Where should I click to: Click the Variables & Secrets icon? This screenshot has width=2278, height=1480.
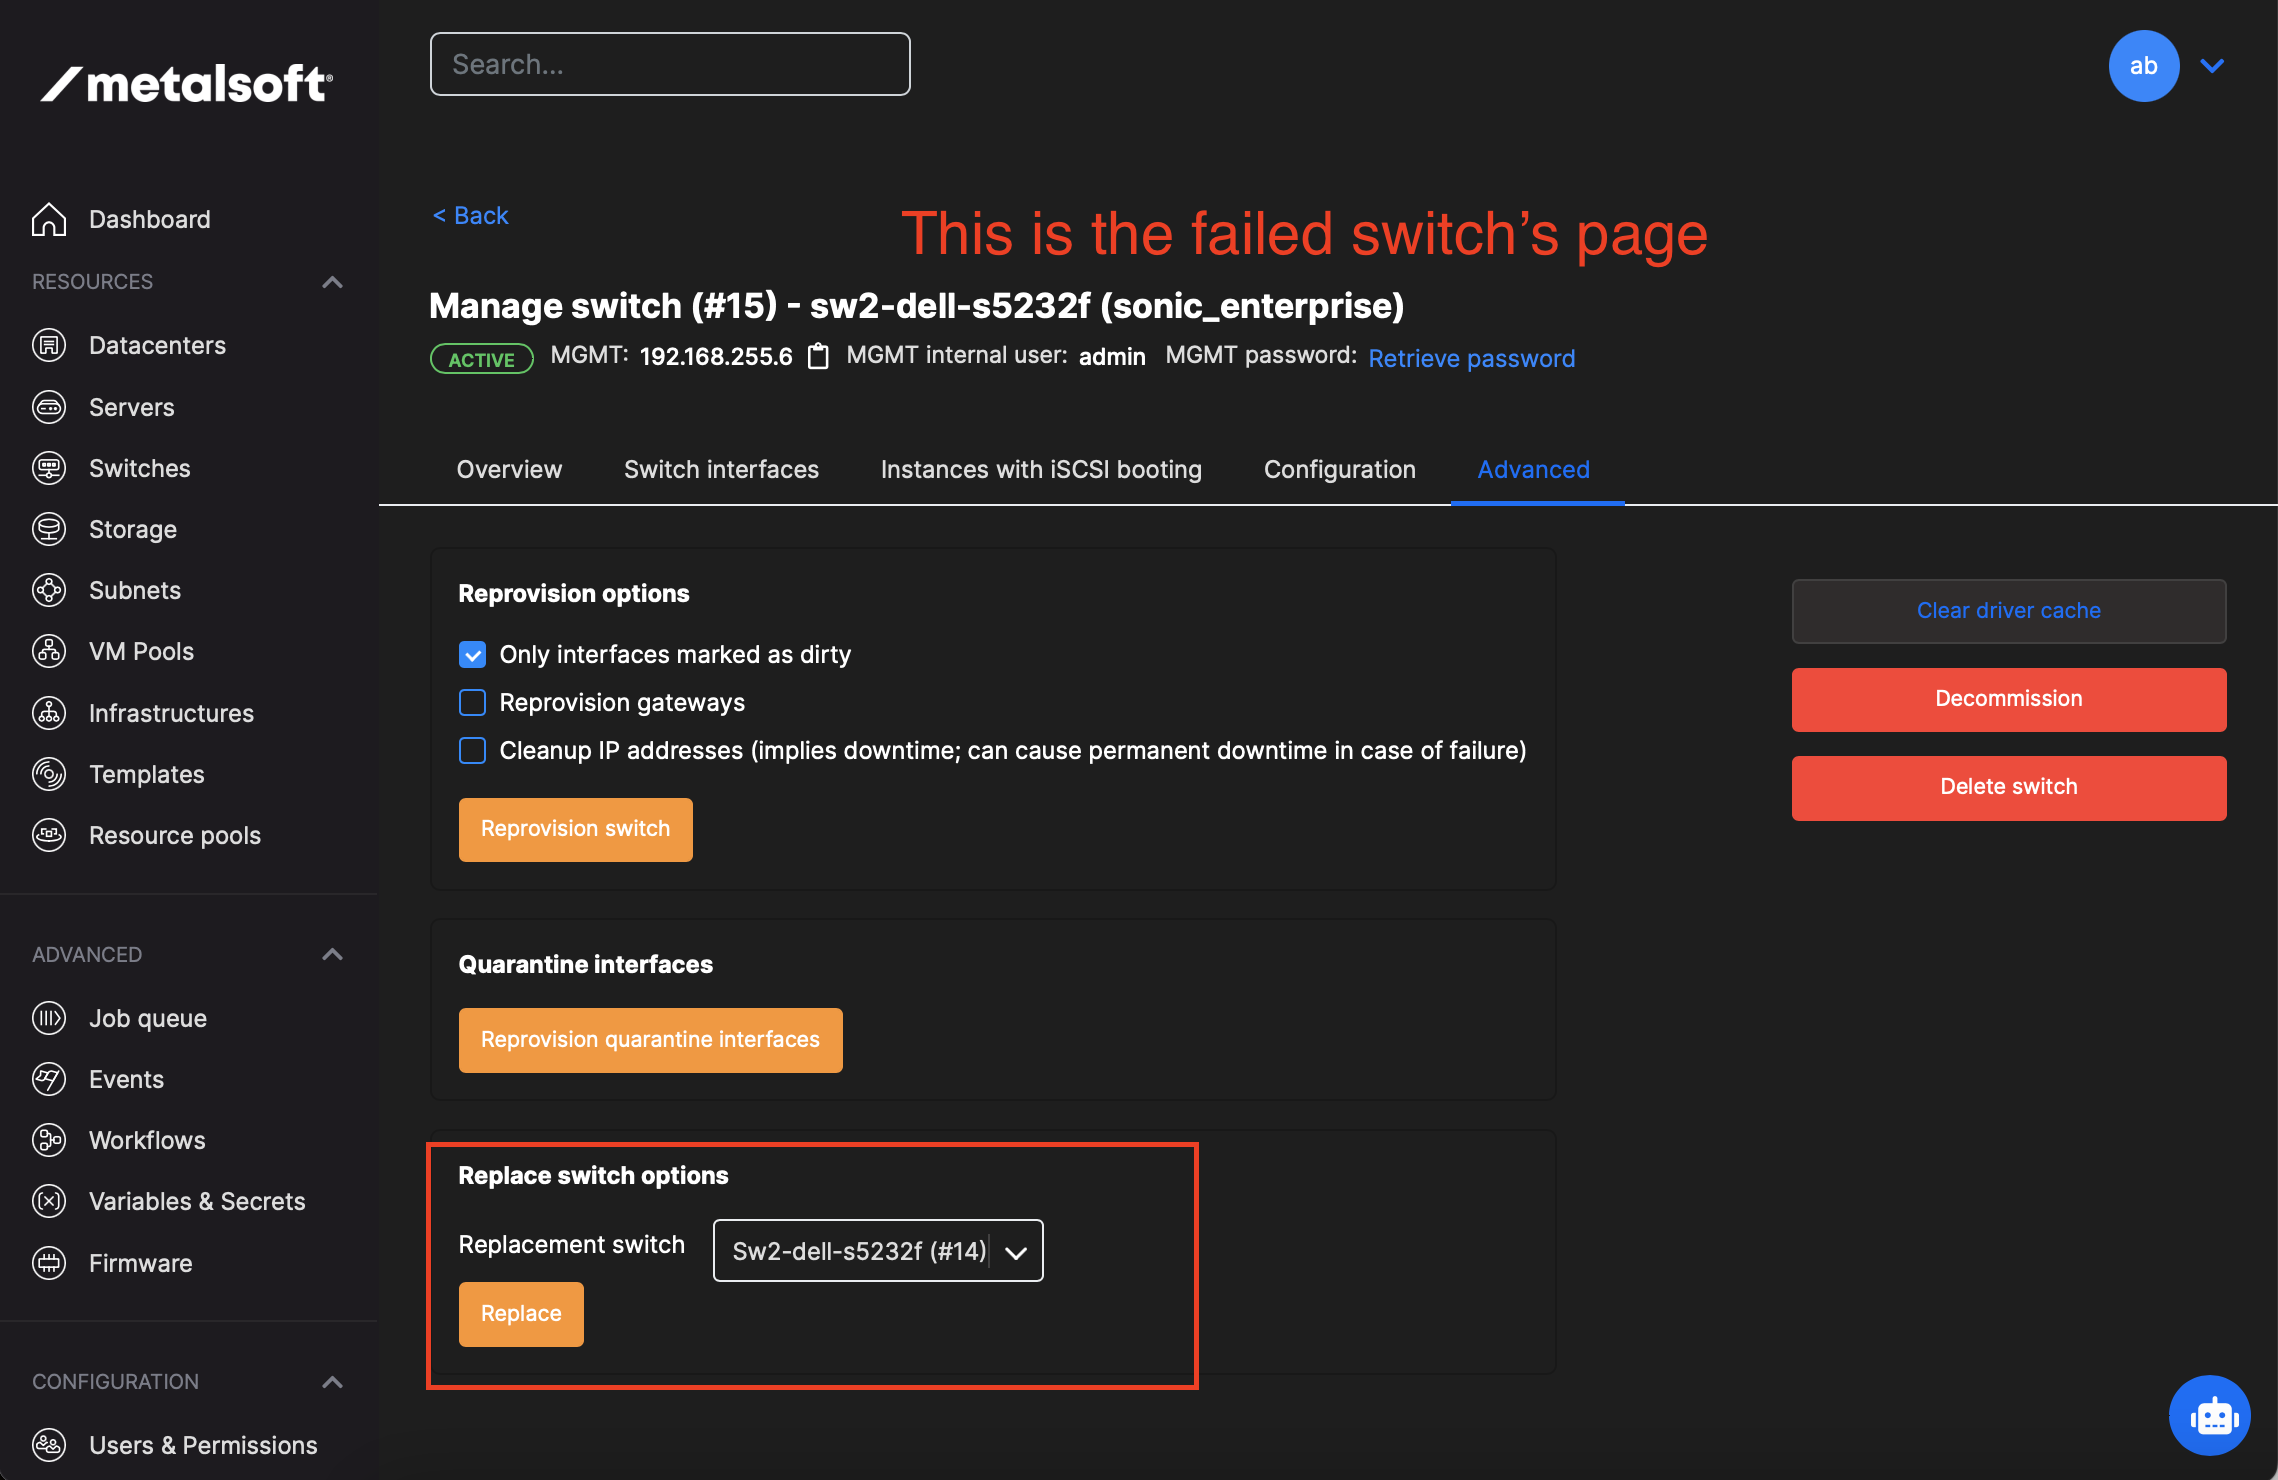click(x=49, y=1201)
